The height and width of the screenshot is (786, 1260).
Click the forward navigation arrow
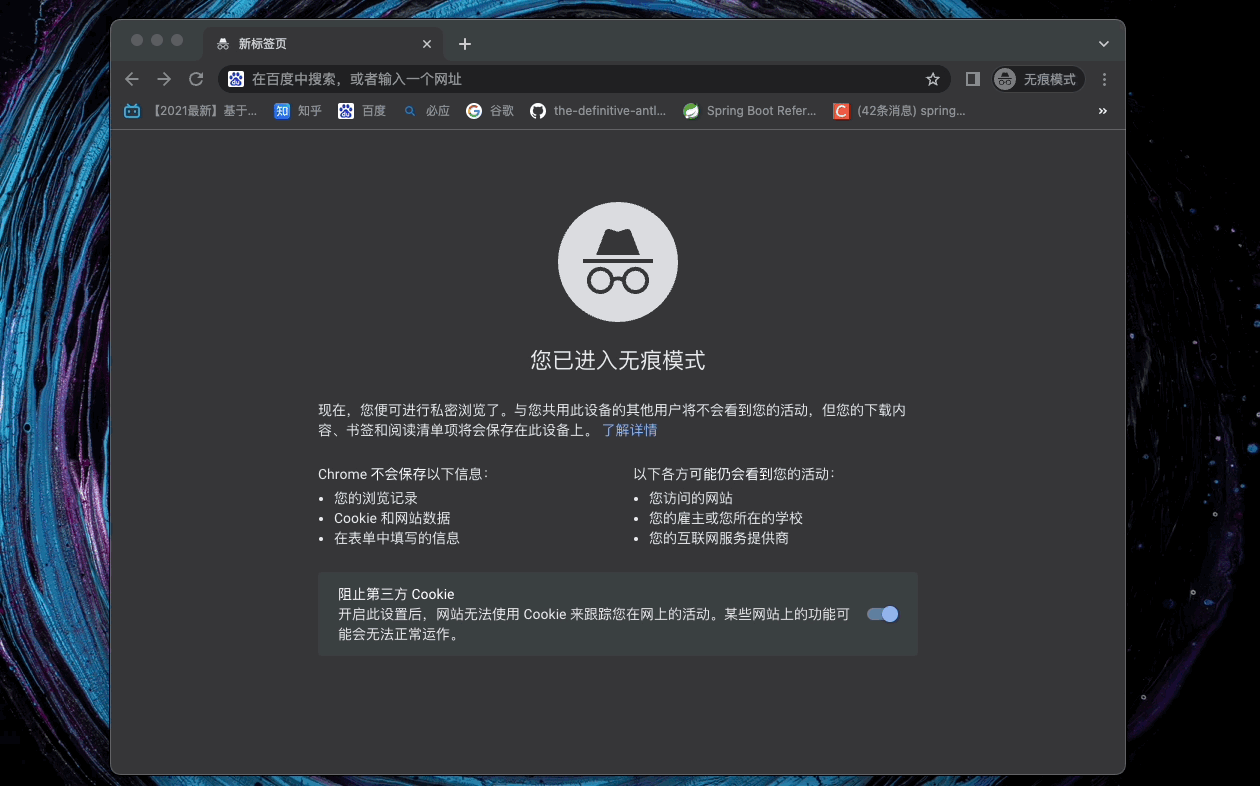point(164,79)
